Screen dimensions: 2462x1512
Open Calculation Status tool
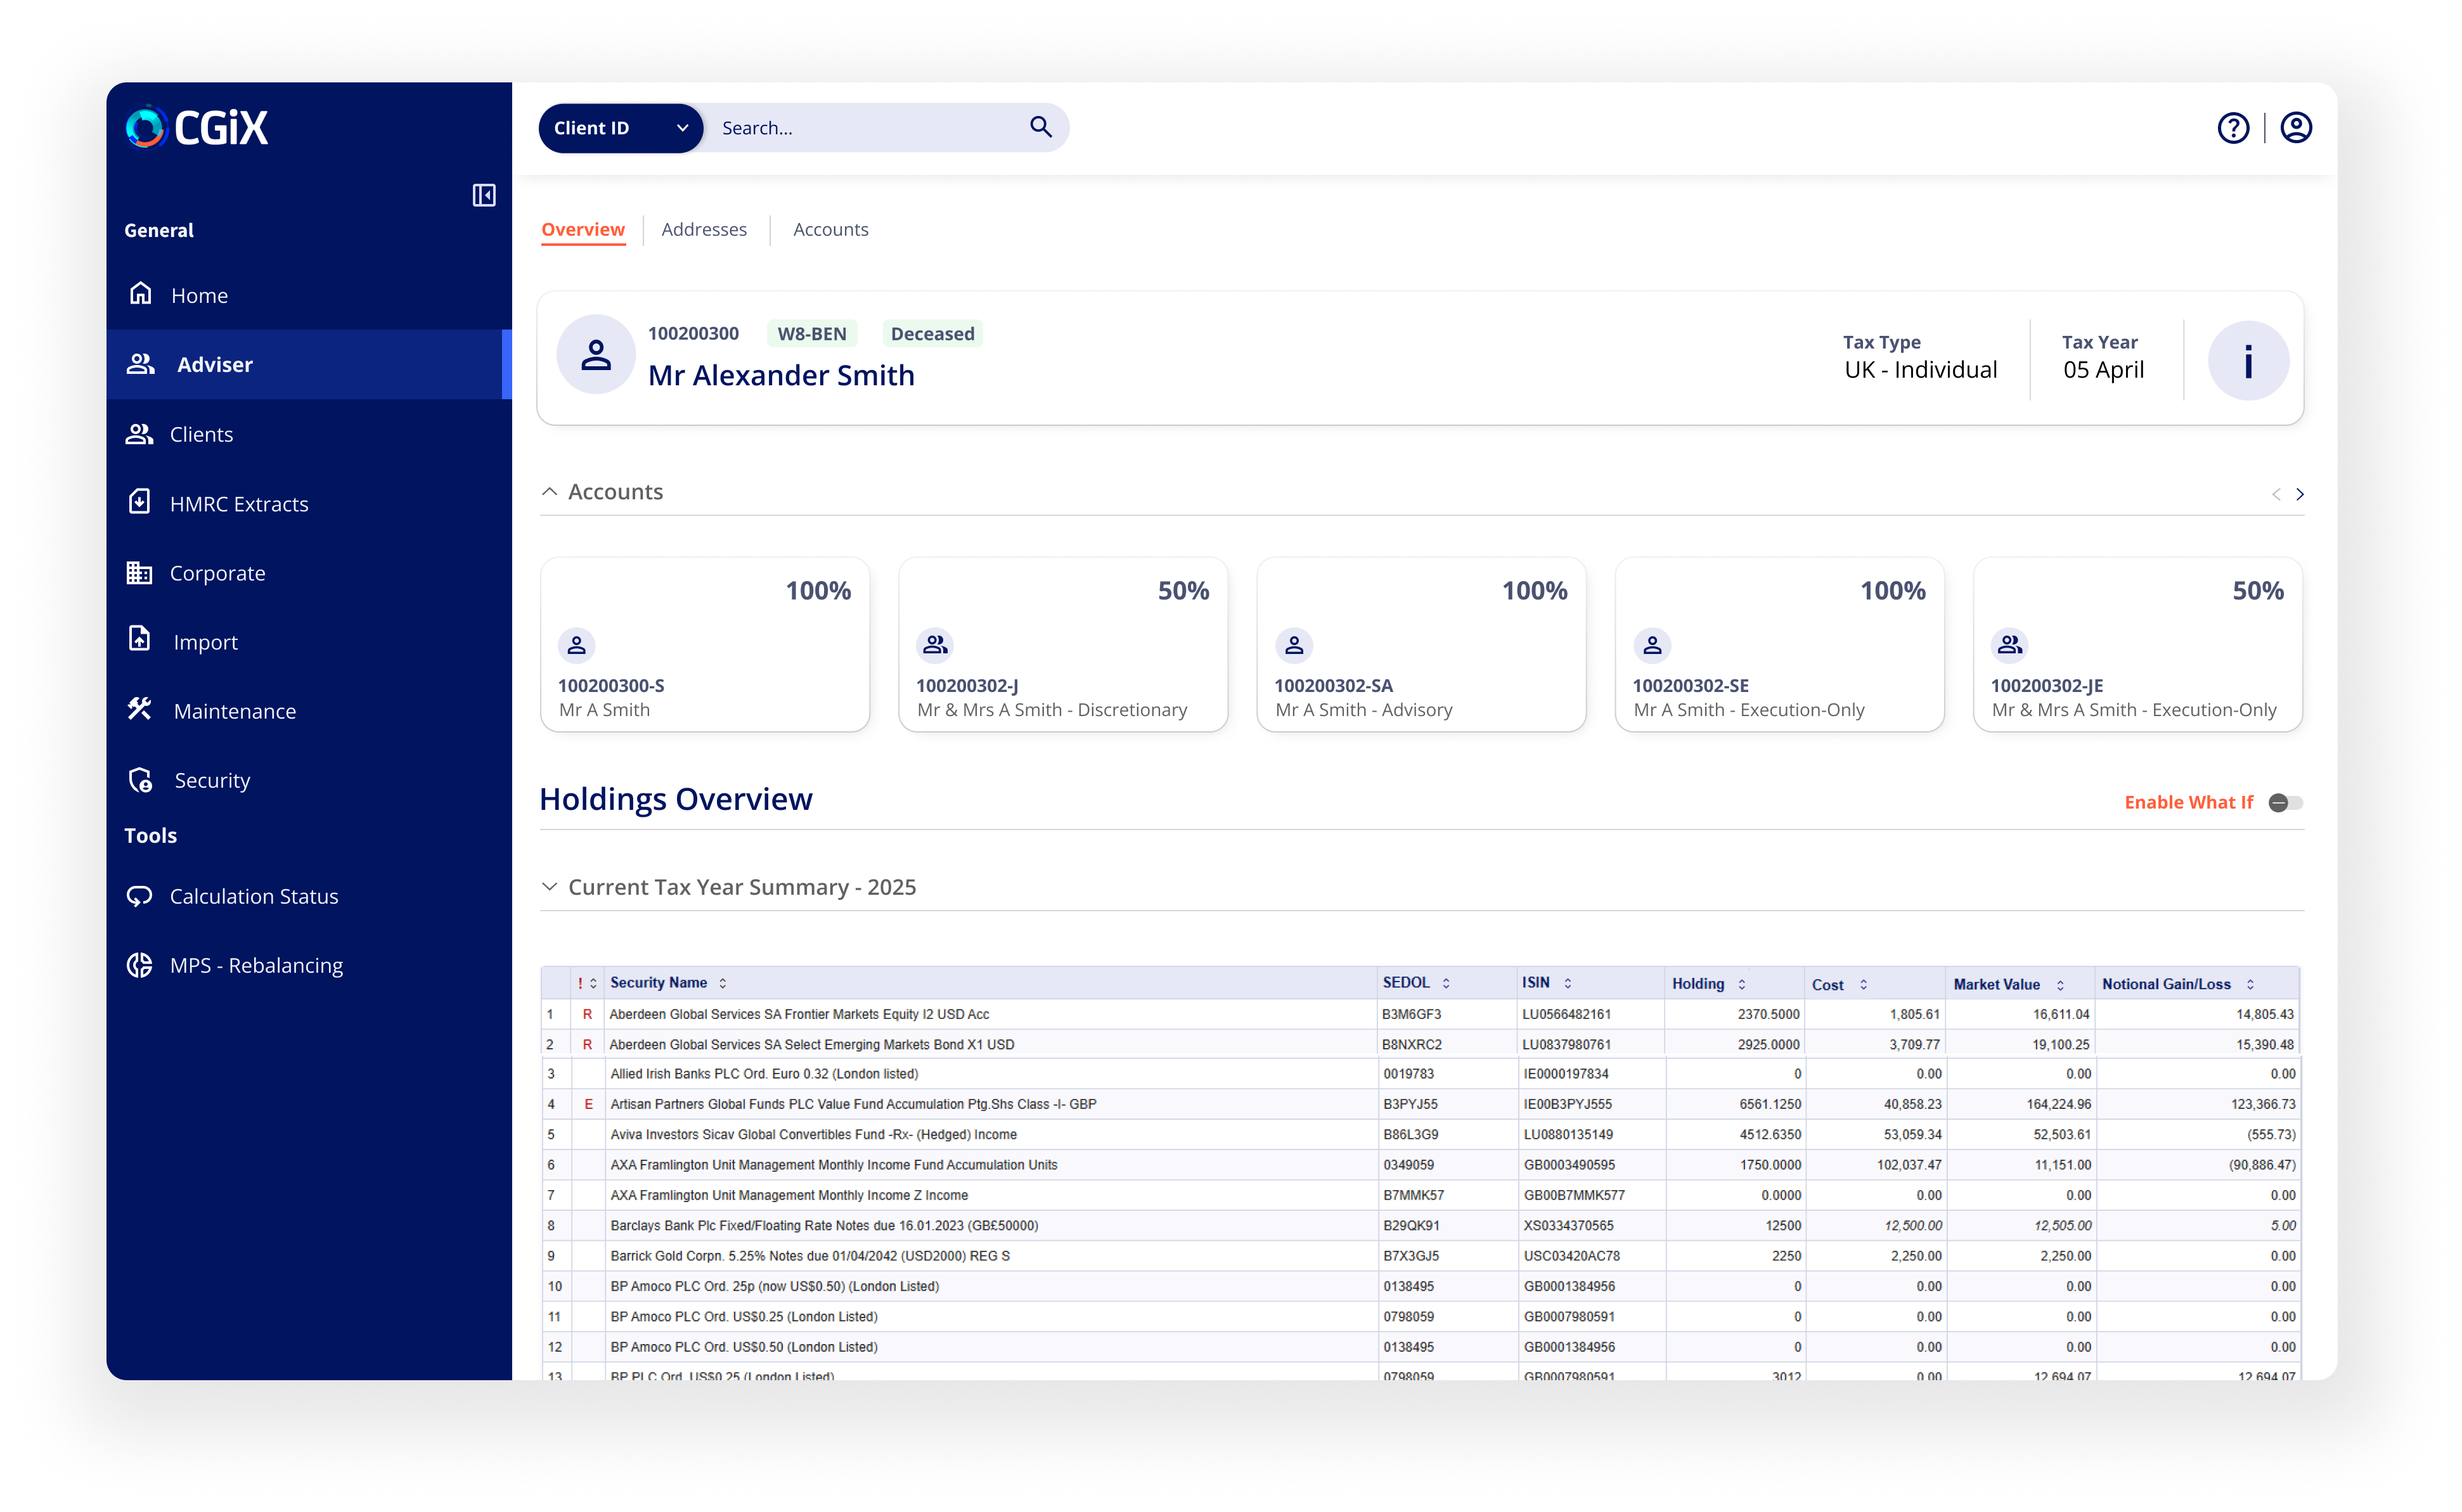253,896
